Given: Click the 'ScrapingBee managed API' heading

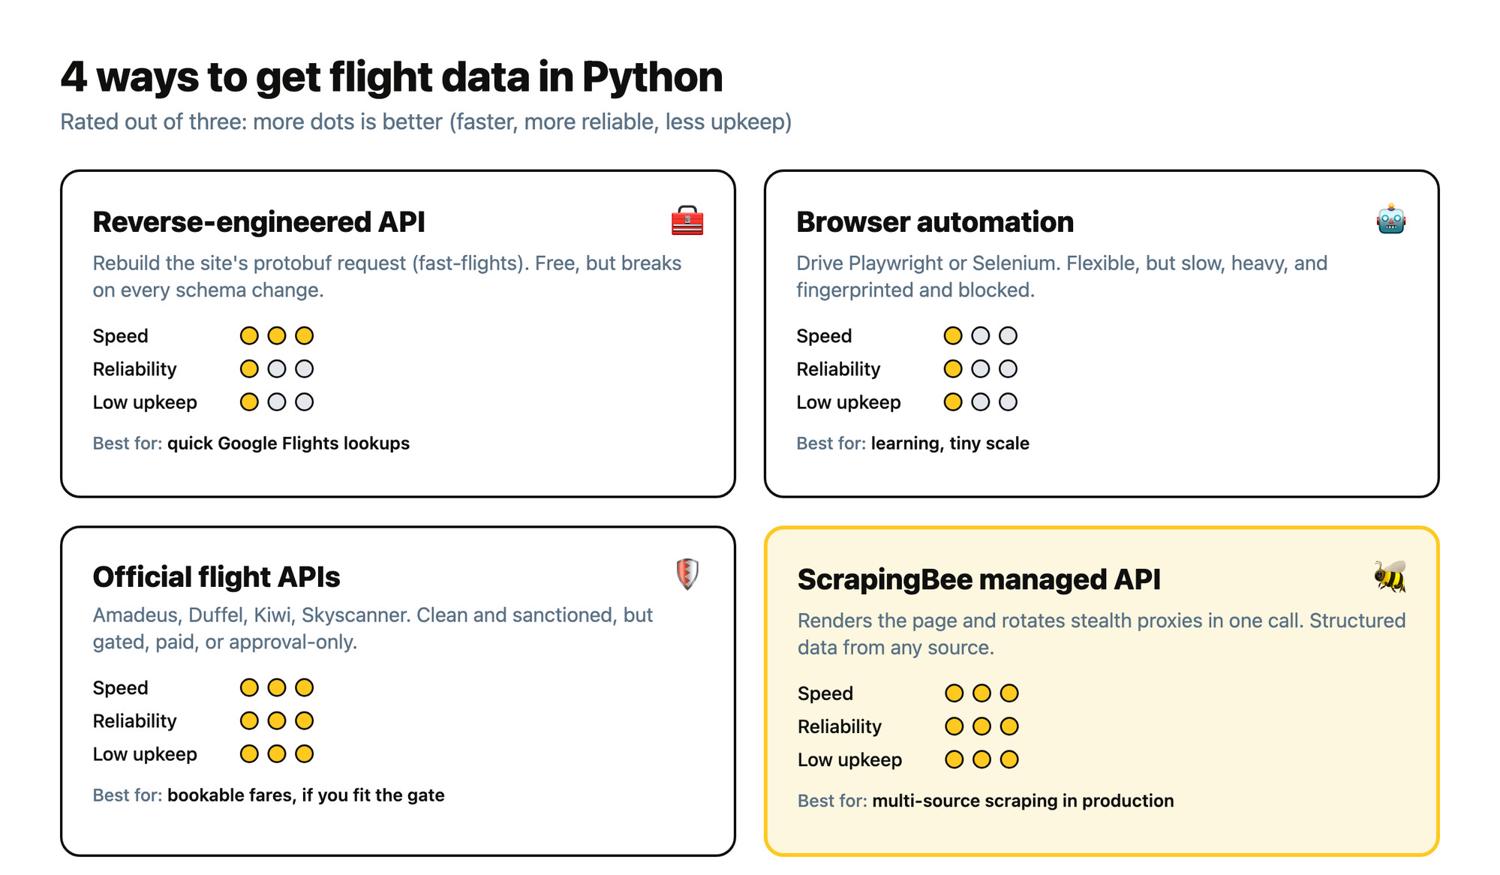Looking at the screenshot, I should pyautogui.click(x=979, y=580).
